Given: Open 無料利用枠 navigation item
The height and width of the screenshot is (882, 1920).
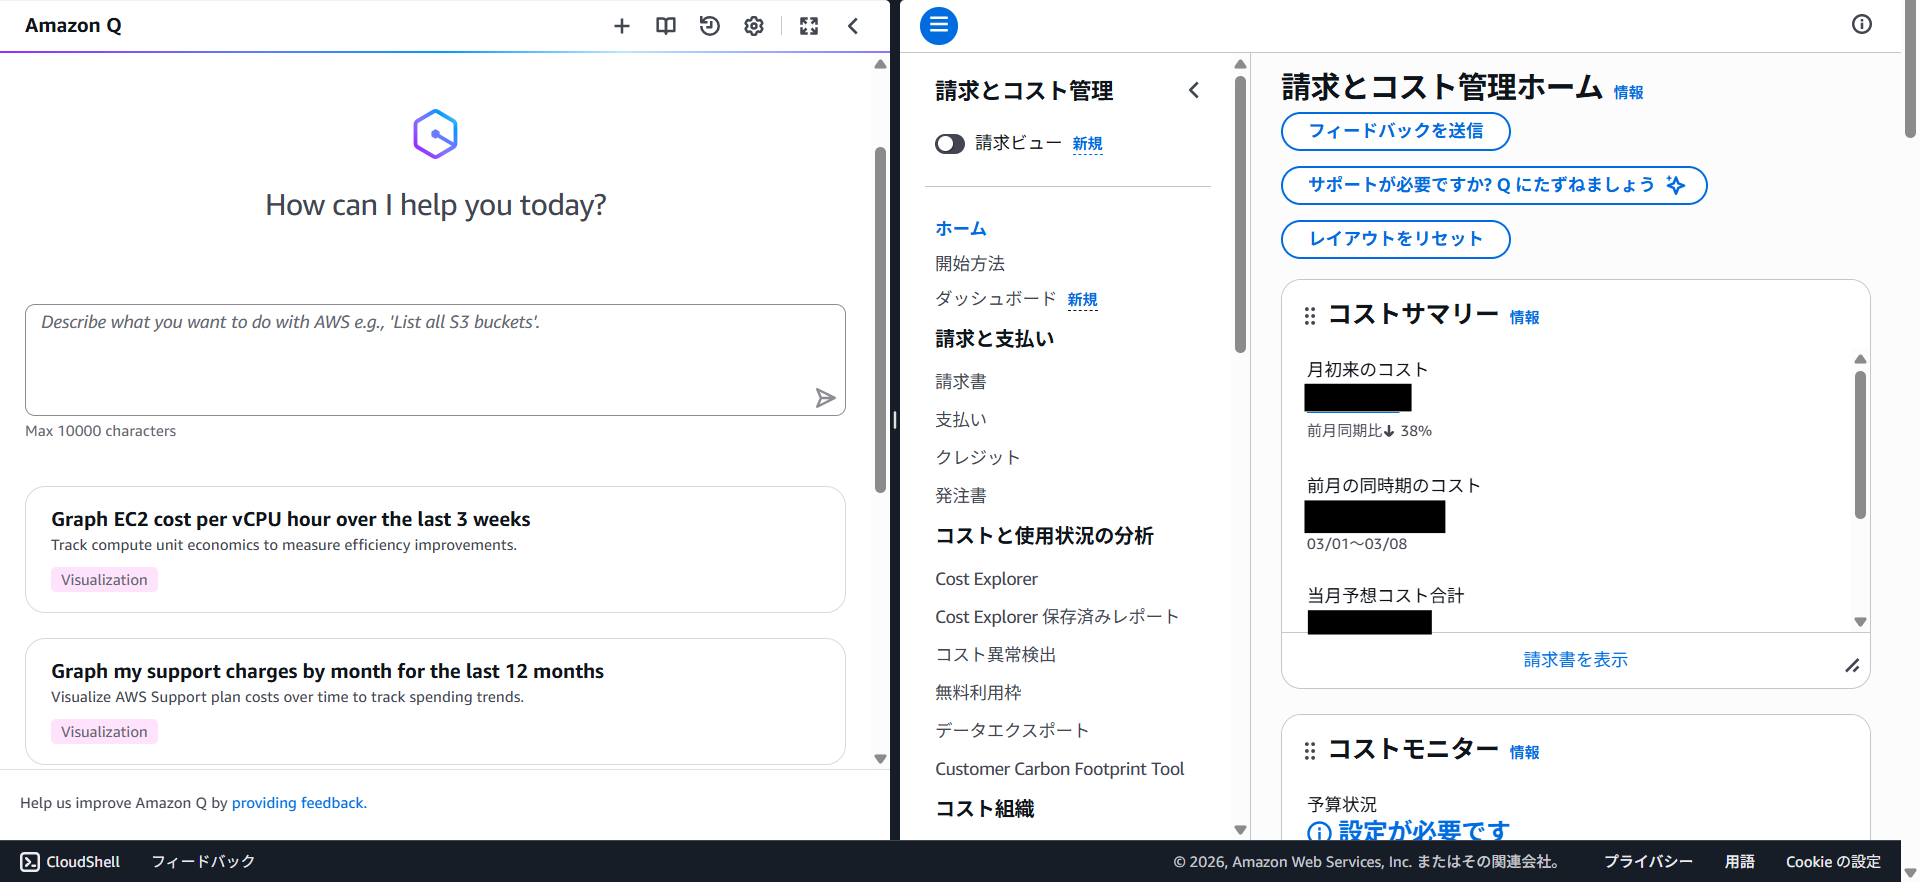Looking at the screenshot, I should [978, 693].
